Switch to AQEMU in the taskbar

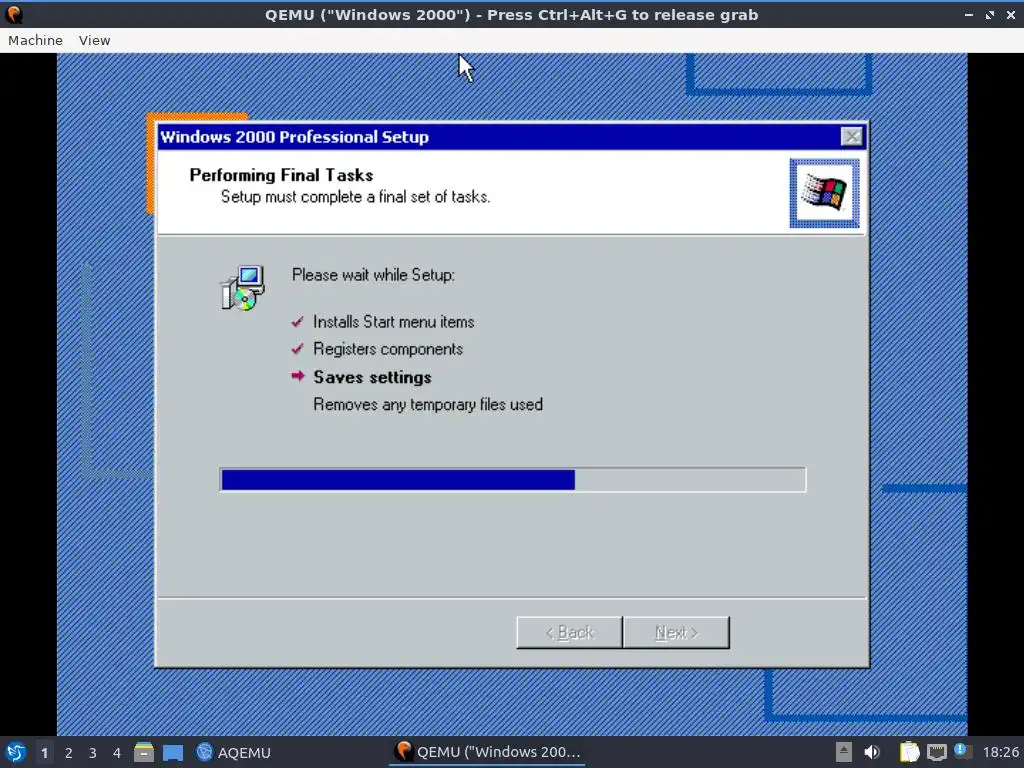point(233,752)
